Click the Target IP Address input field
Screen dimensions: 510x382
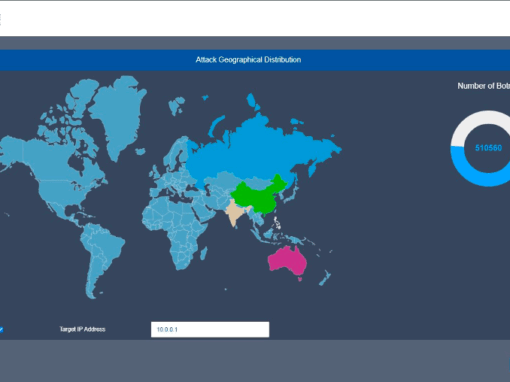click(x=210, y=329)
